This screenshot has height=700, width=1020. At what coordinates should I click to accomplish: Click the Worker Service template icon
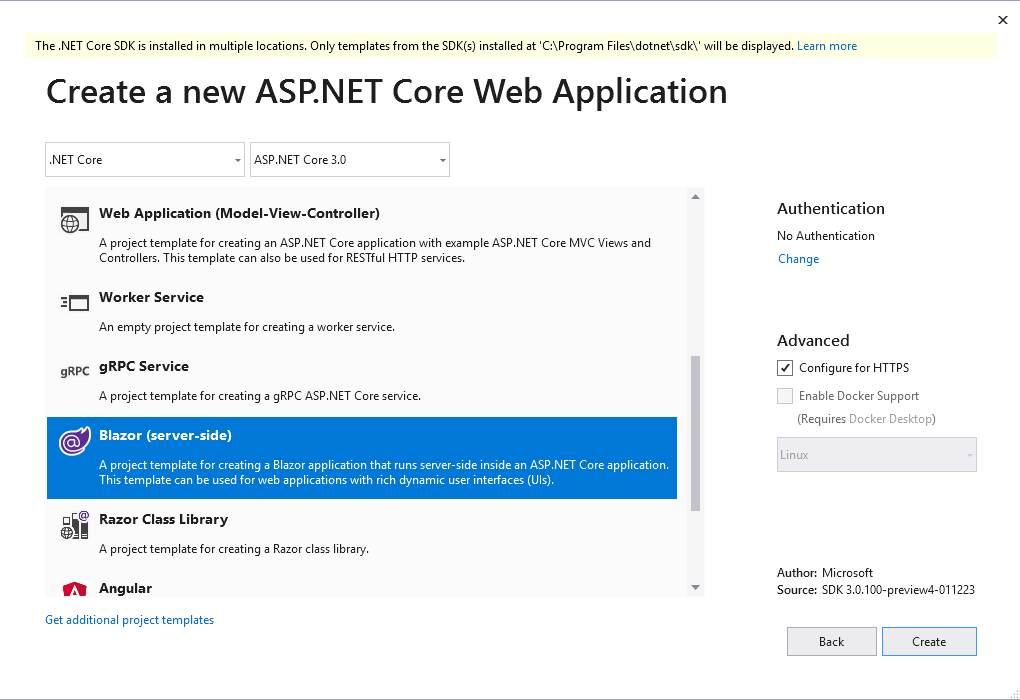point(74,303)
